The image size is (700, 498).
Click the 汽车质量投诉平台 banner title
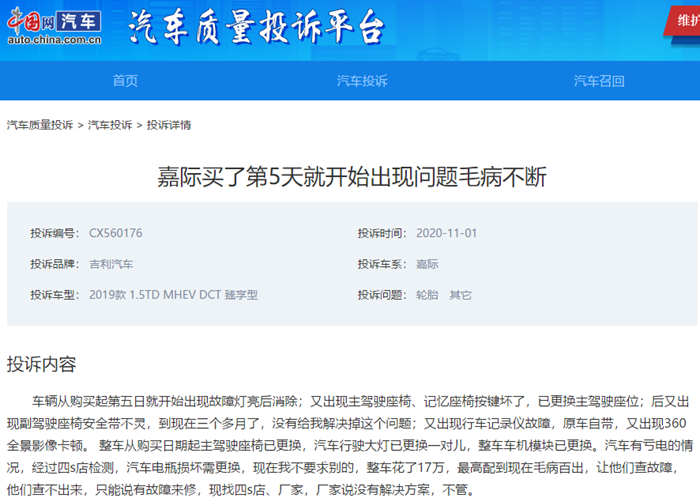[x=257, y=27]
